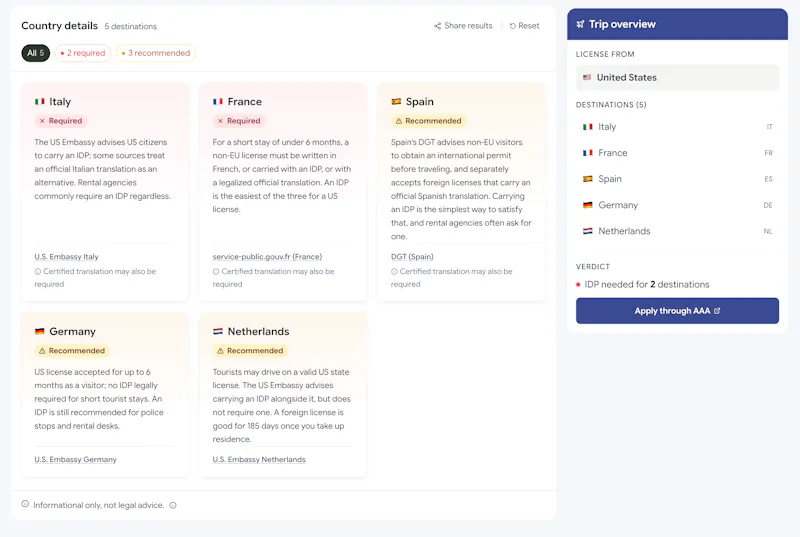Click the warning icon in Germany's Recommended badge
The image size is (800, 537).
42,351
